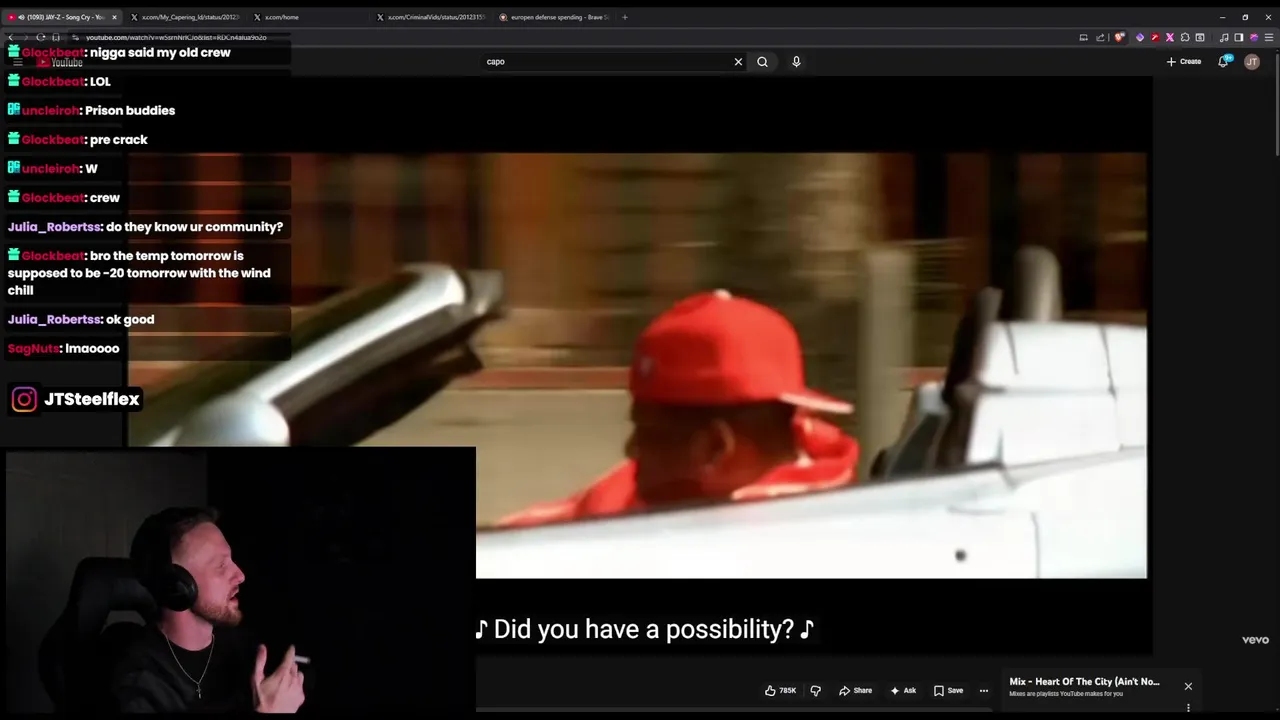Viewport: 1280px width, 720px height.
Task: Open YouTube notifications bell
Action: (x=1223, y=61)
